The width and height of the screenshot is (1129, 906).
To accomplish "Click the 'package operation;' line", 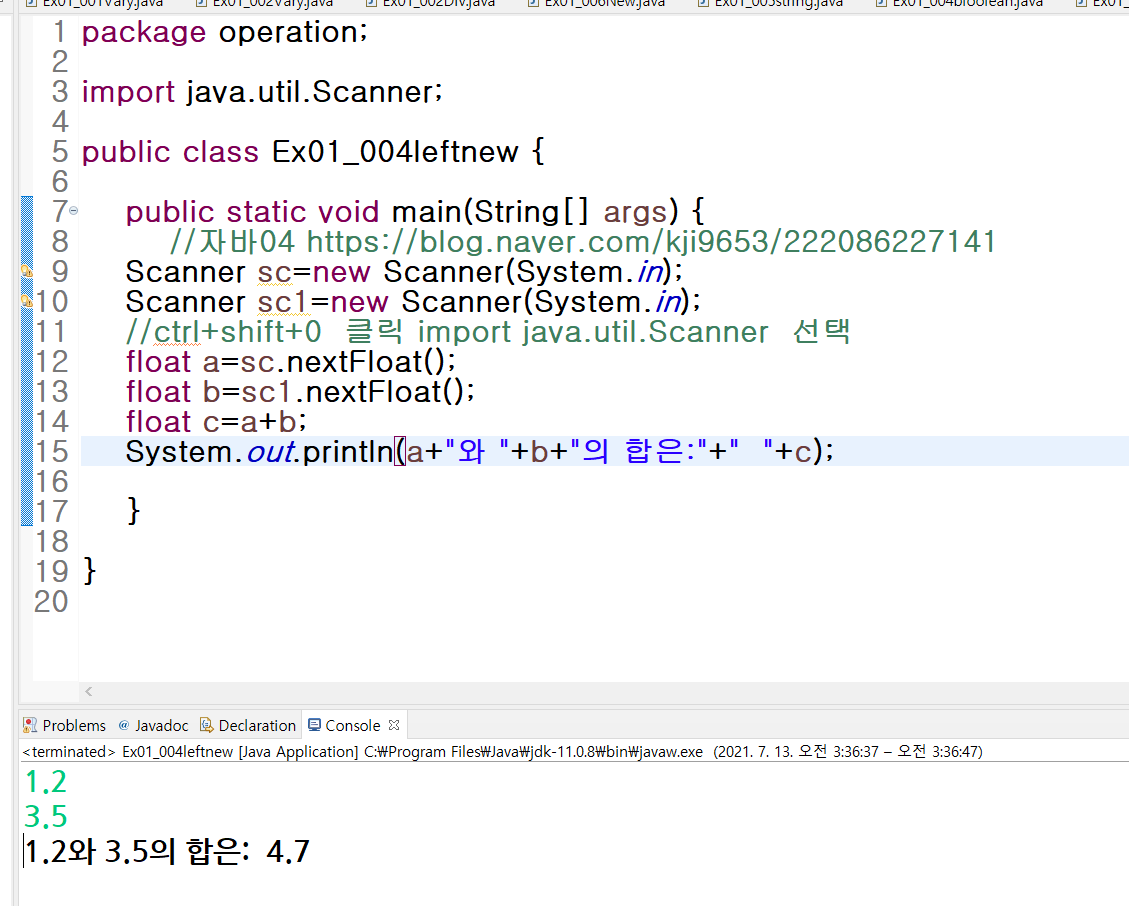I will point(224,32).
